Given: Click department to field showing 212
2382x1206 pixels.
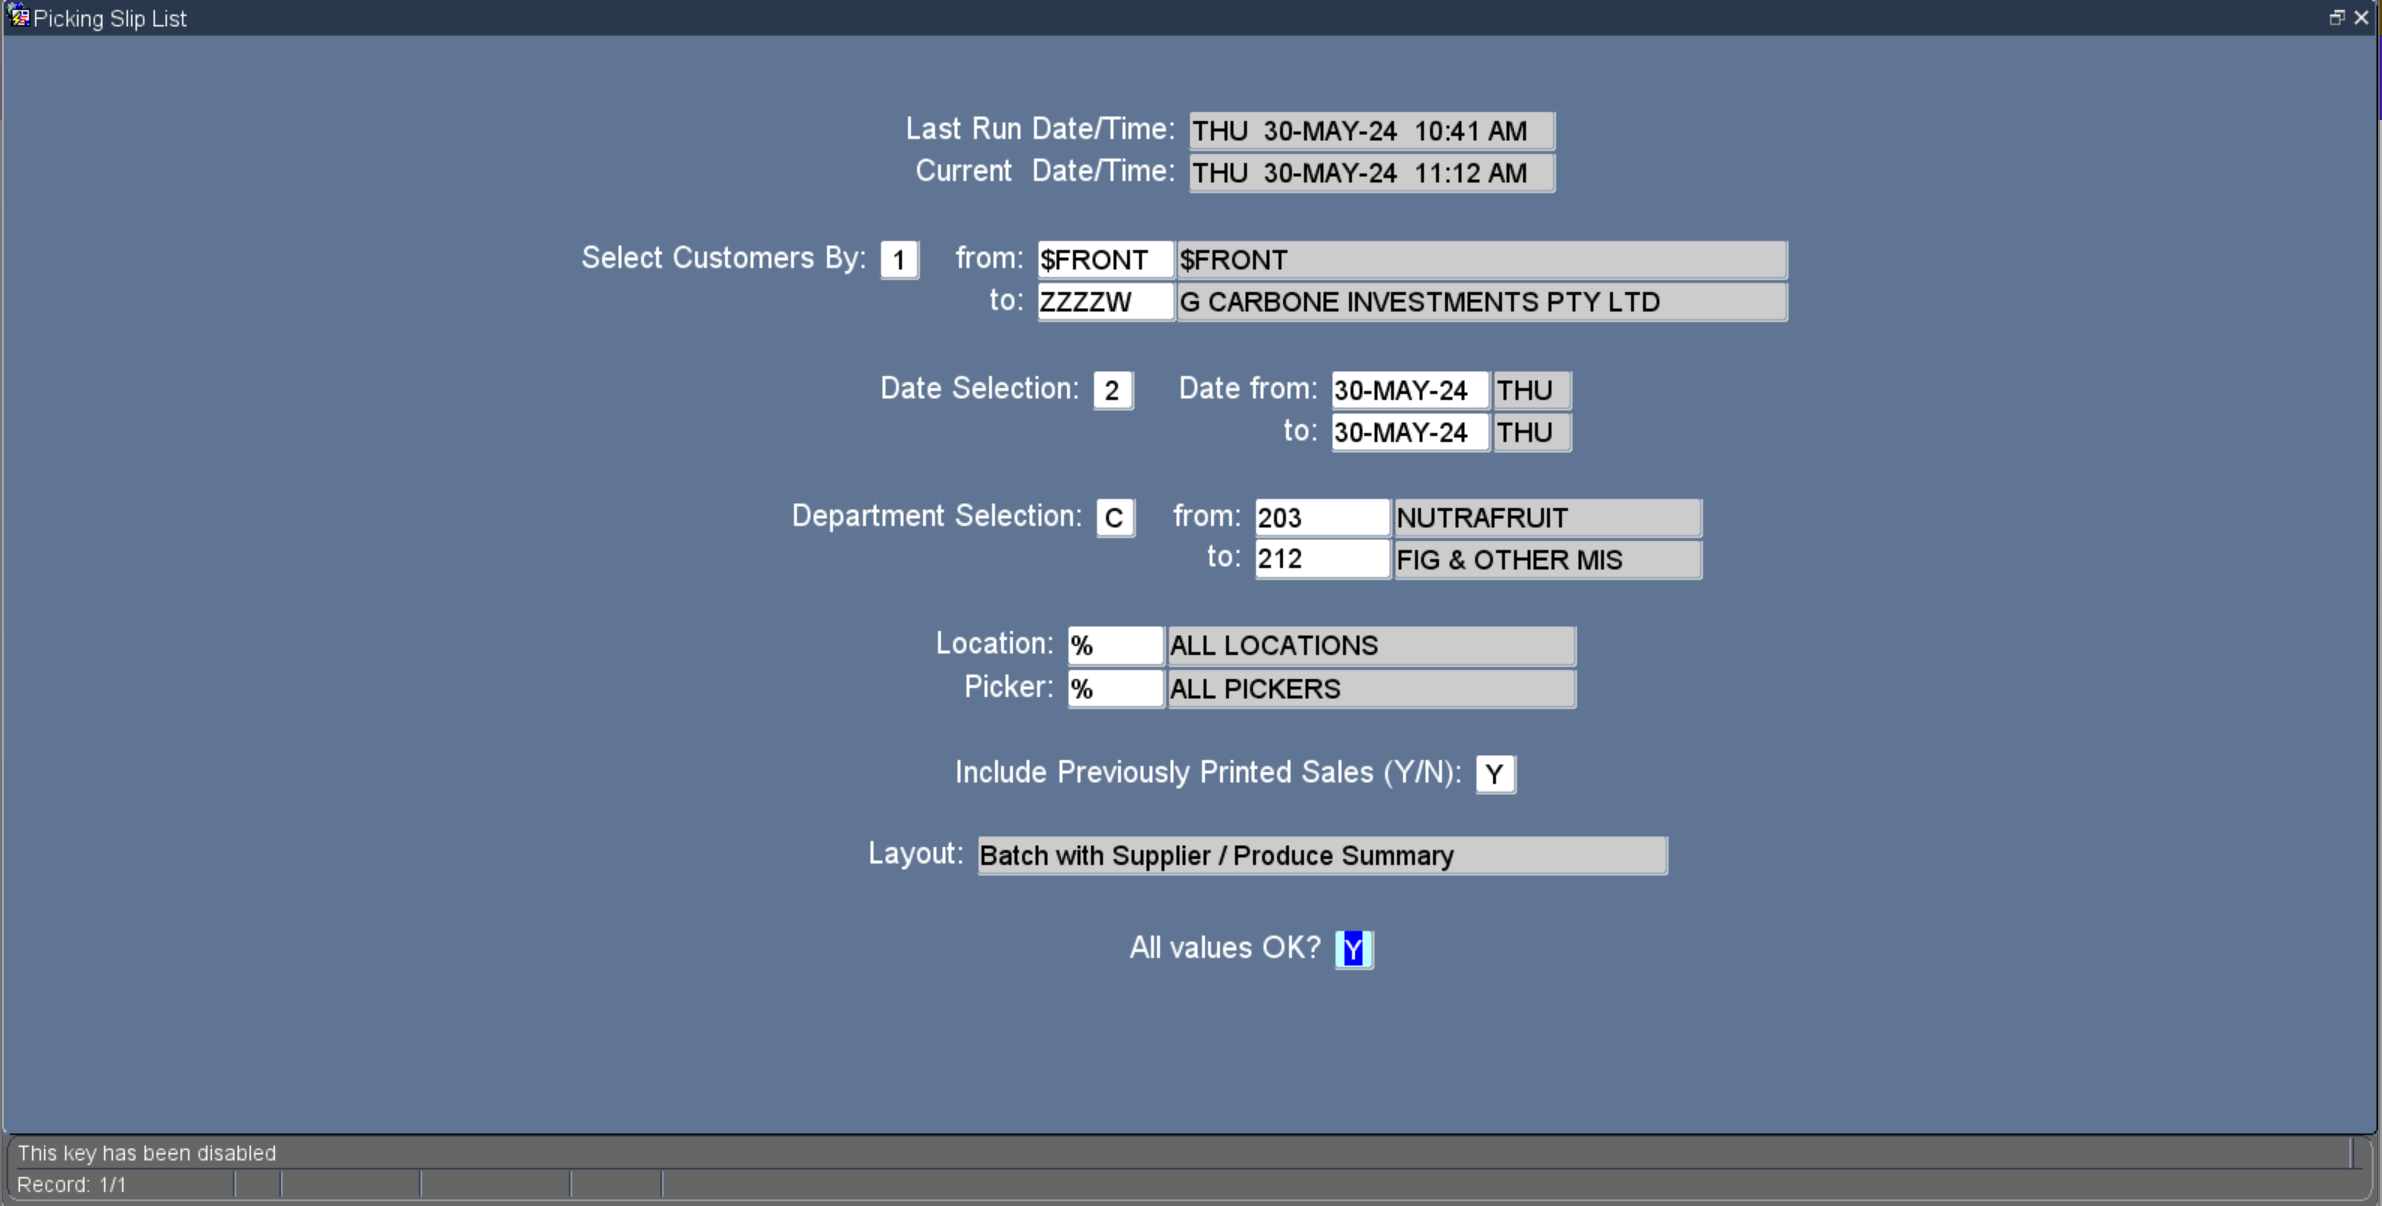Looking at the screenshot, I should [x=1321, y=559].
